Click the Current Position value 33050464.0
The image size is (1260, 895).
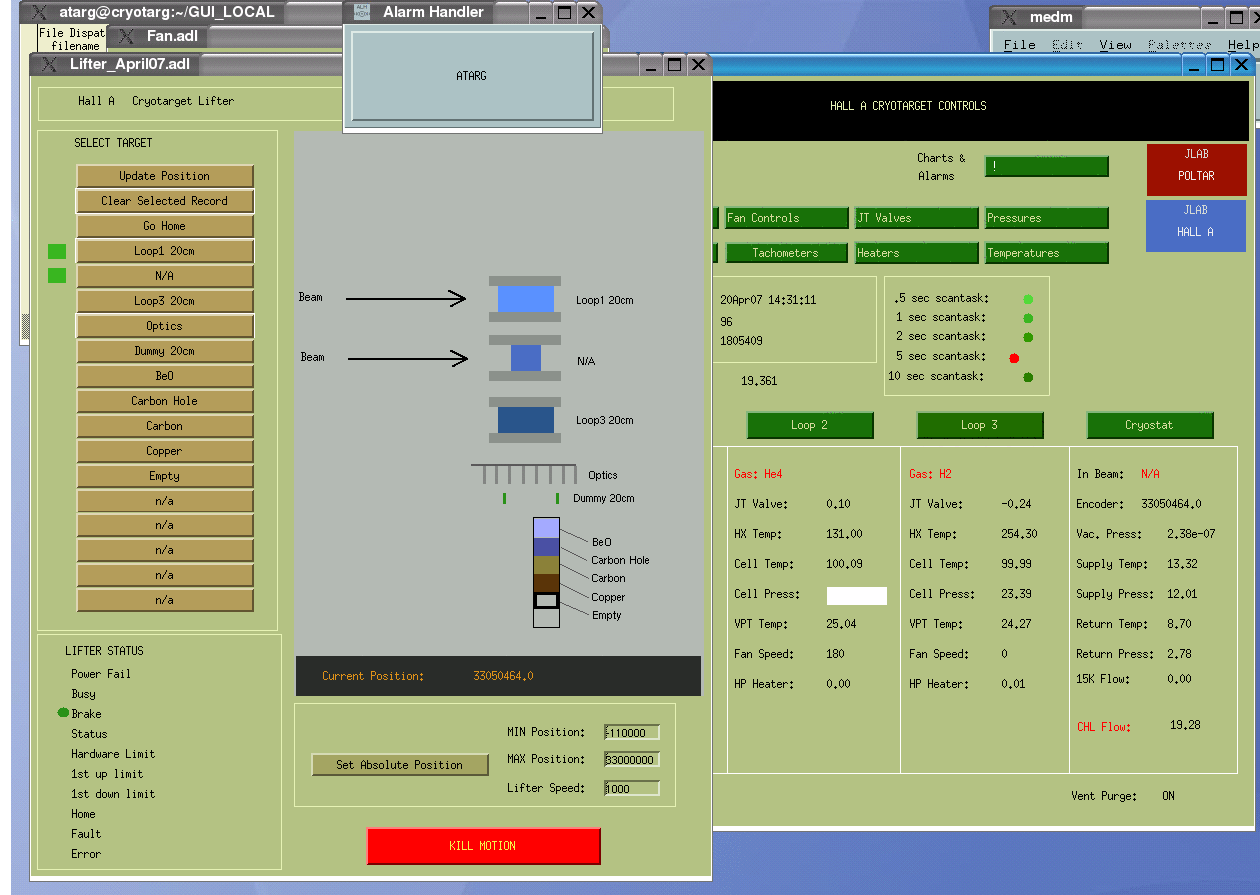tap(504, 676)
